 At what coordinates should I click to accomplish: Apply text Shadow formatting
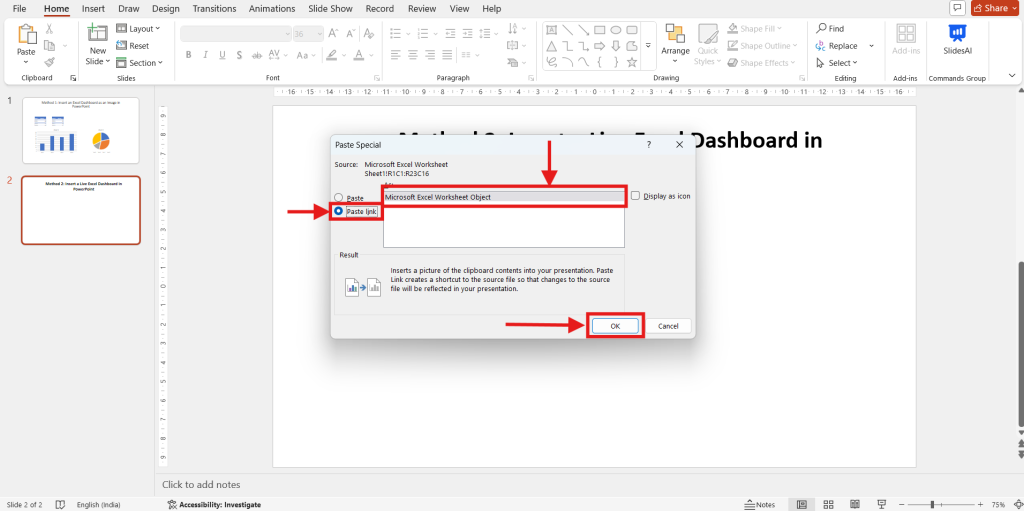239,55
